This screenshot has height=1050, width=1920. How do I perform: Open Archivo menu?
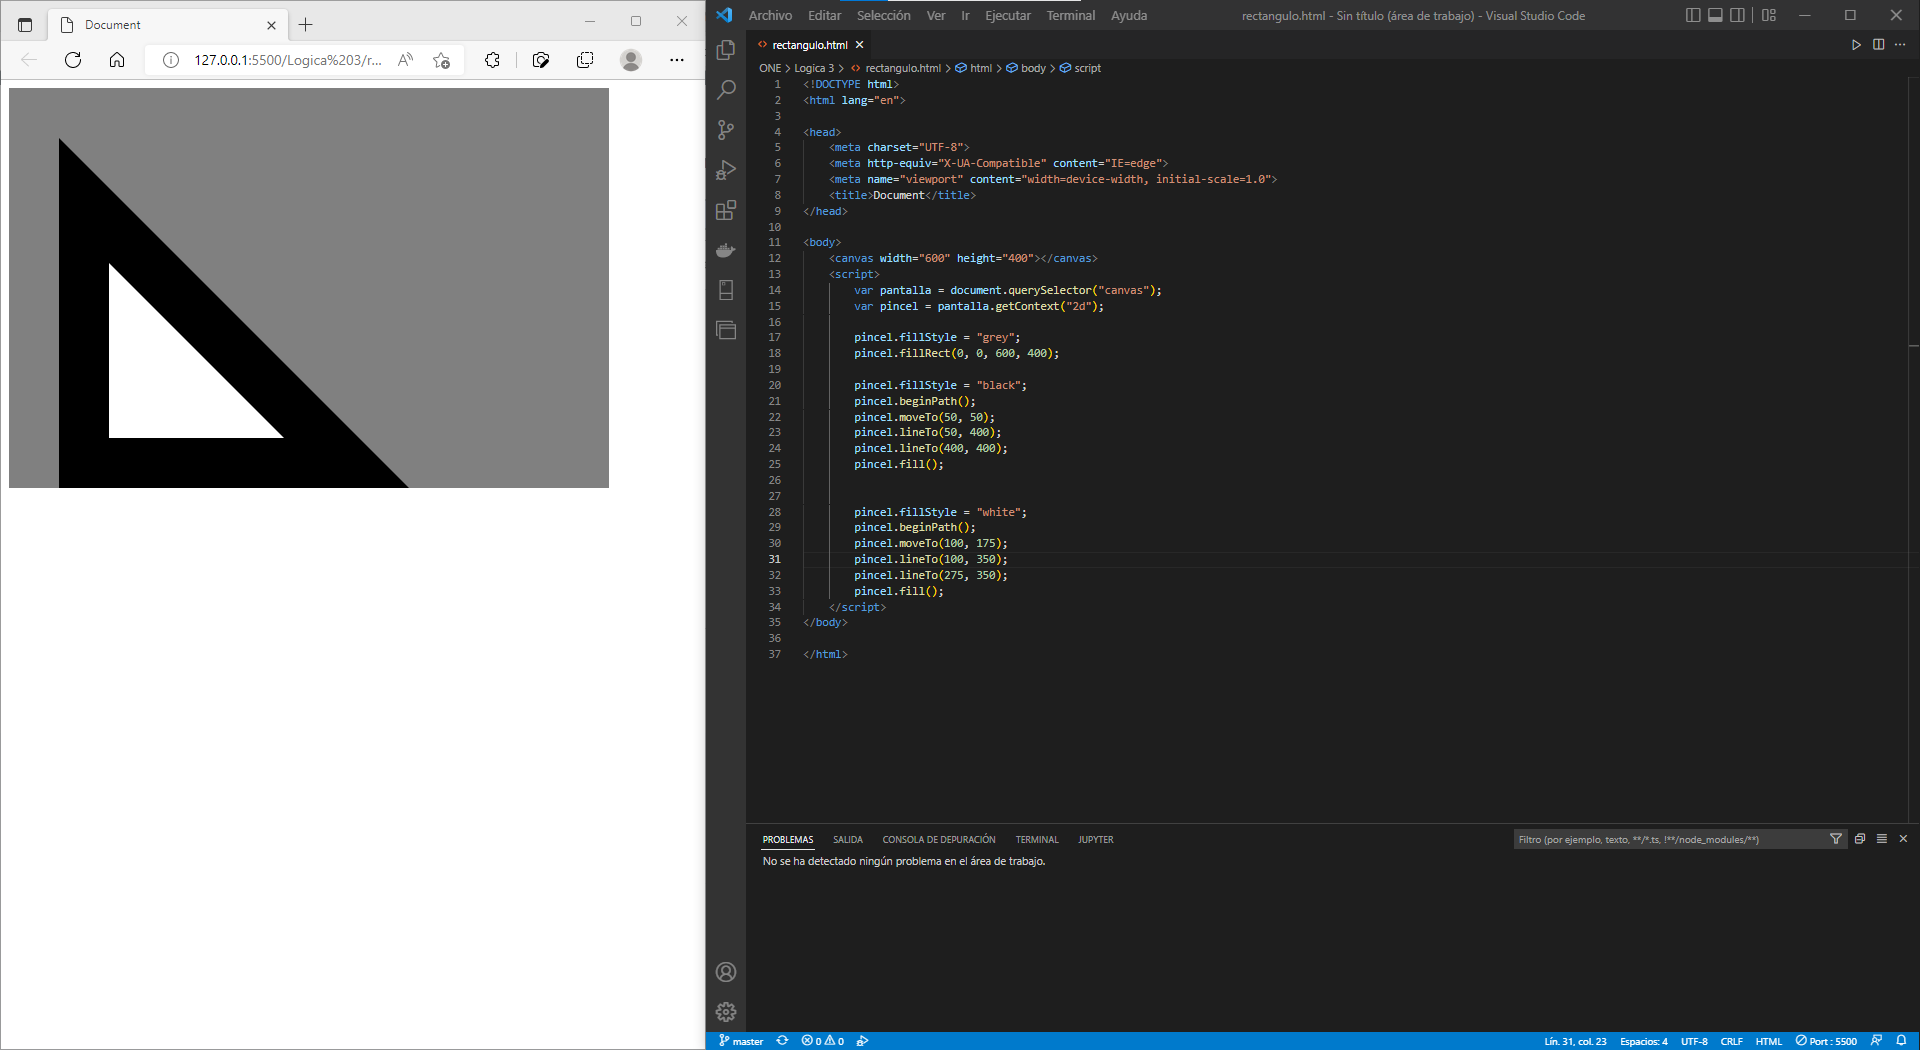(x=770, y=15)
